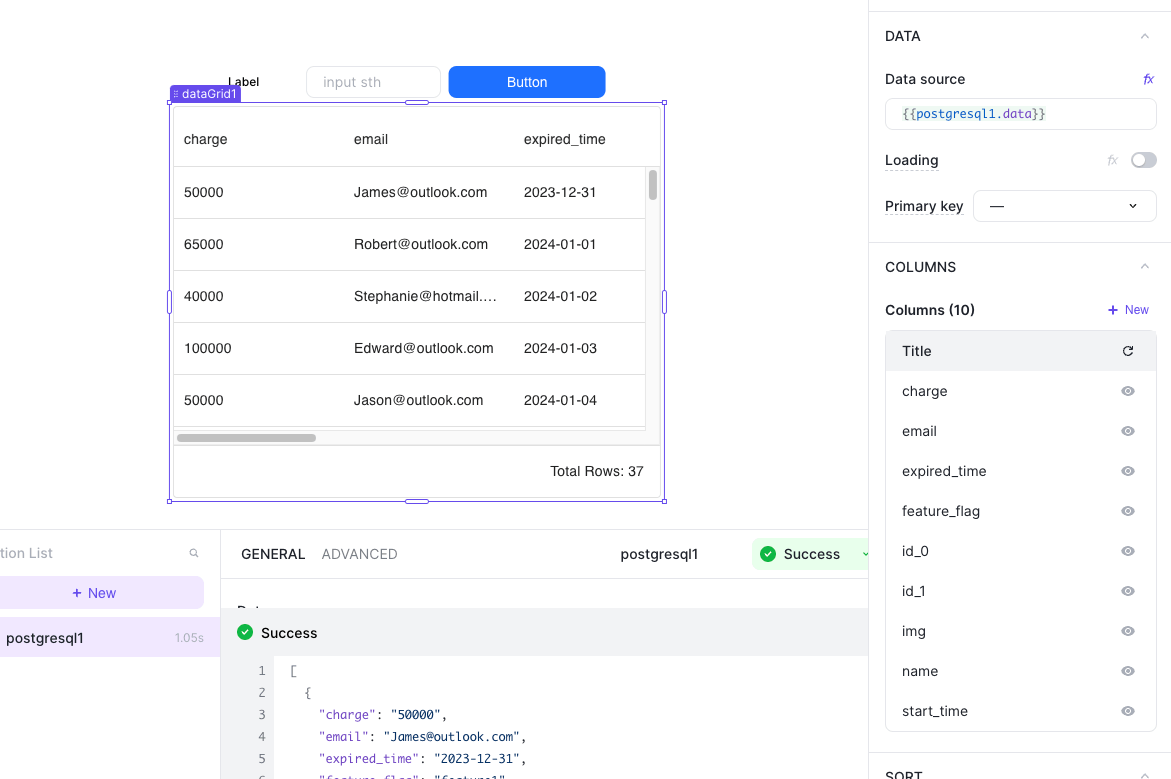Image resolution: width=1171 pixels, height=779 pixels.
Task: Click the Label text on canvas
Action: pyautogui.click(x=243, y=81)
